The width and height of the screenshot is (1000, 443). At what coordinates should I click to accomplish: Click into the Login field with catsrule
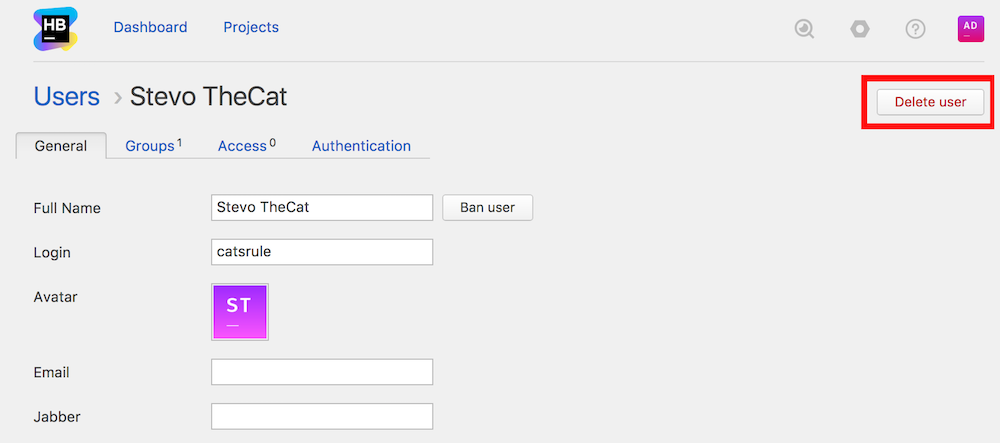tap(321, 252)
